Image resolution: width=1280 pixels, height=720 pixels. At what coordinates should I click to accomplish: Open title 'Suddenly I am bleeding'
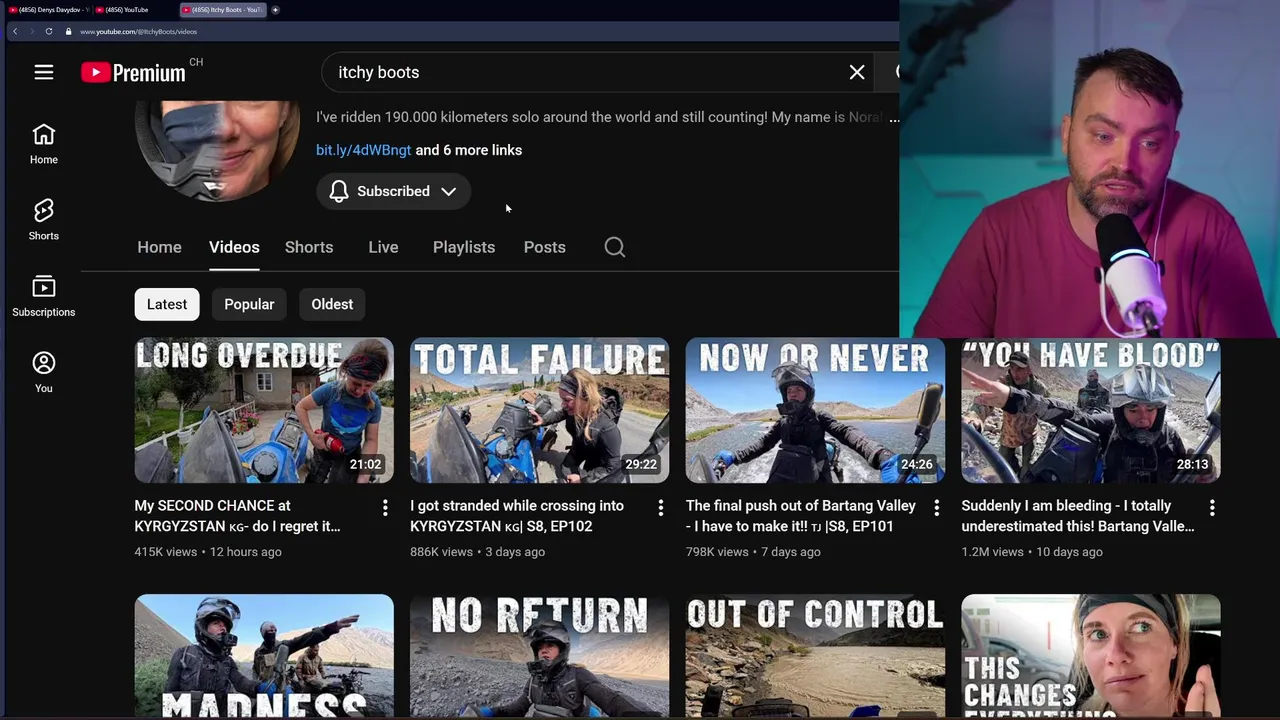coord(1078,516)
